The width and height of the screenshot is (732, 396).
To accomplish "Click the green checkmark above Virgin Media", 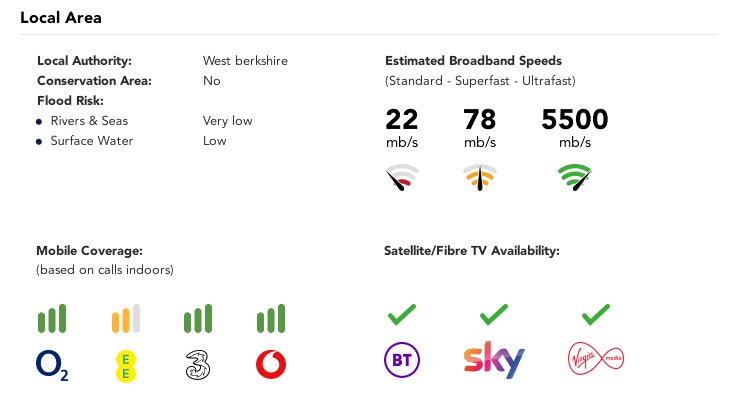I will (x=596, y=314).
